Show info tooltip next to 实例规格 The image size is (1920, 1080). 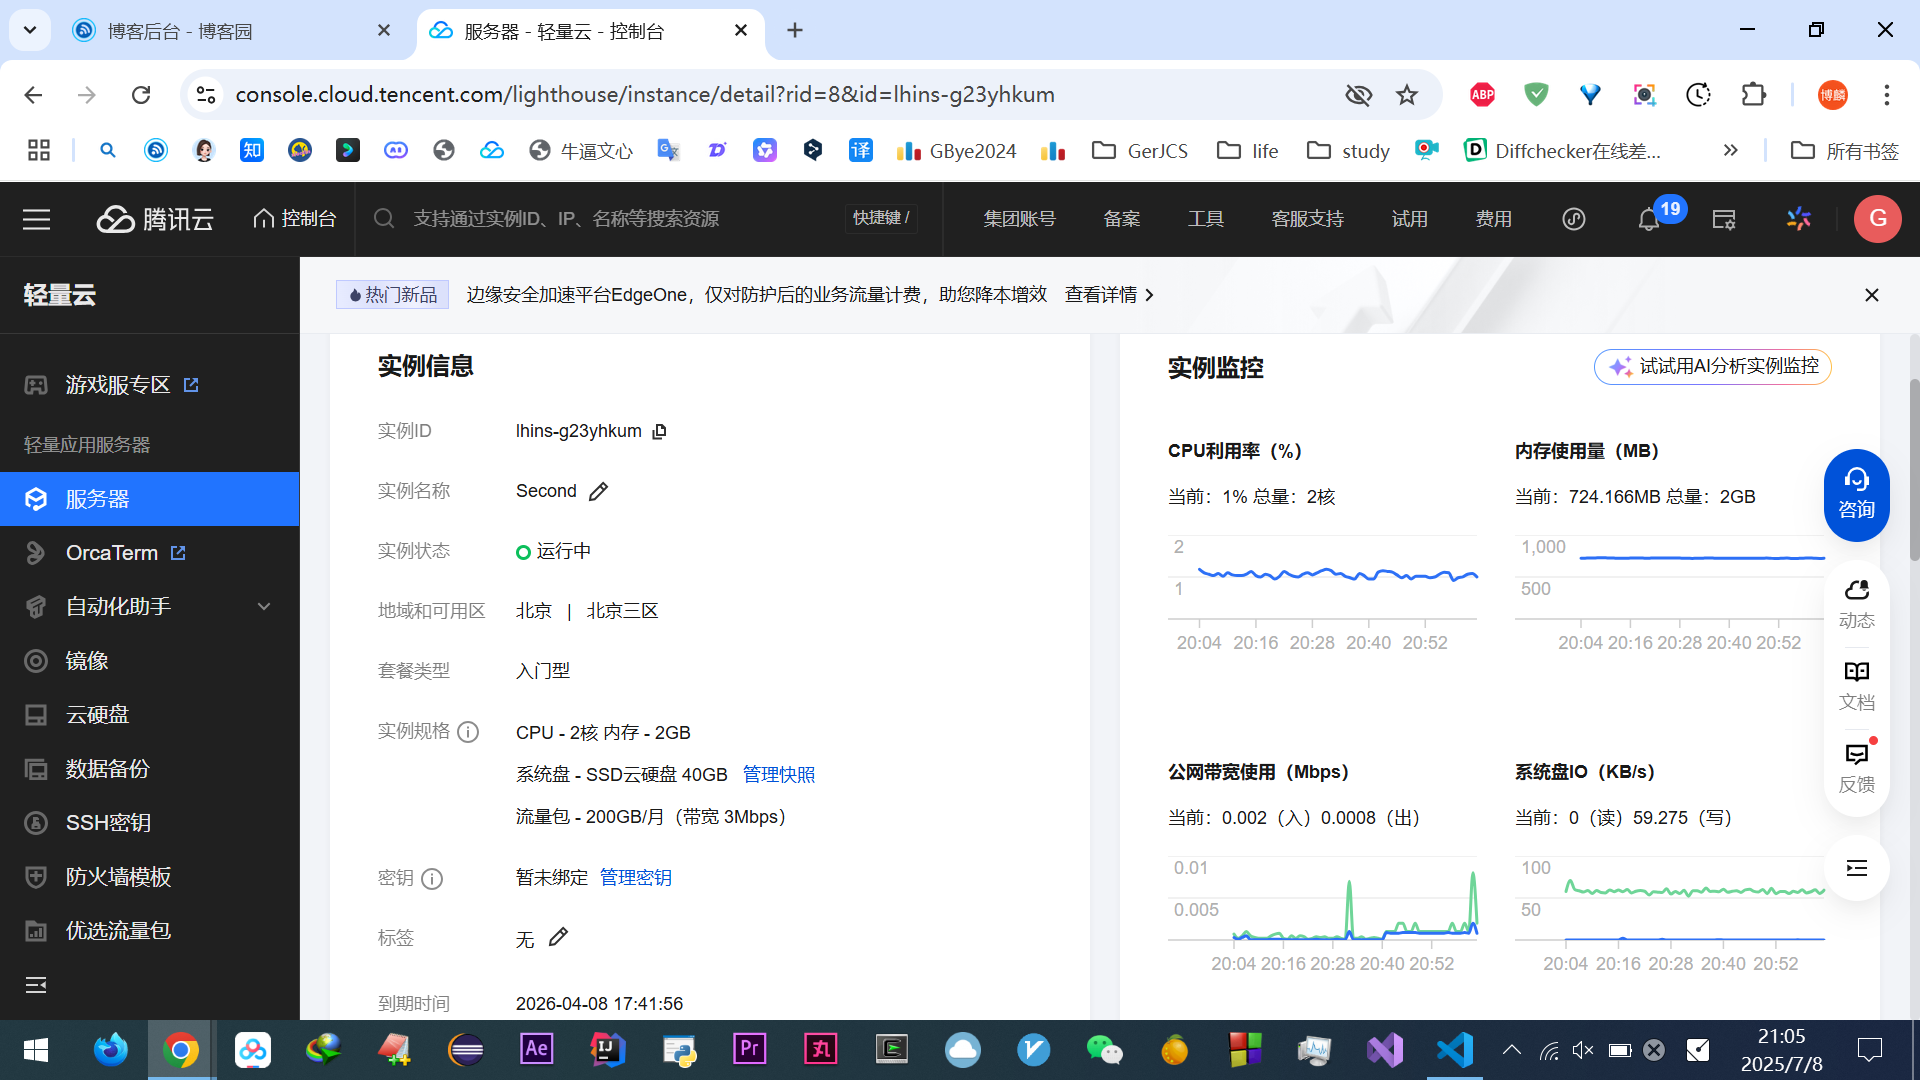[468, 732]
